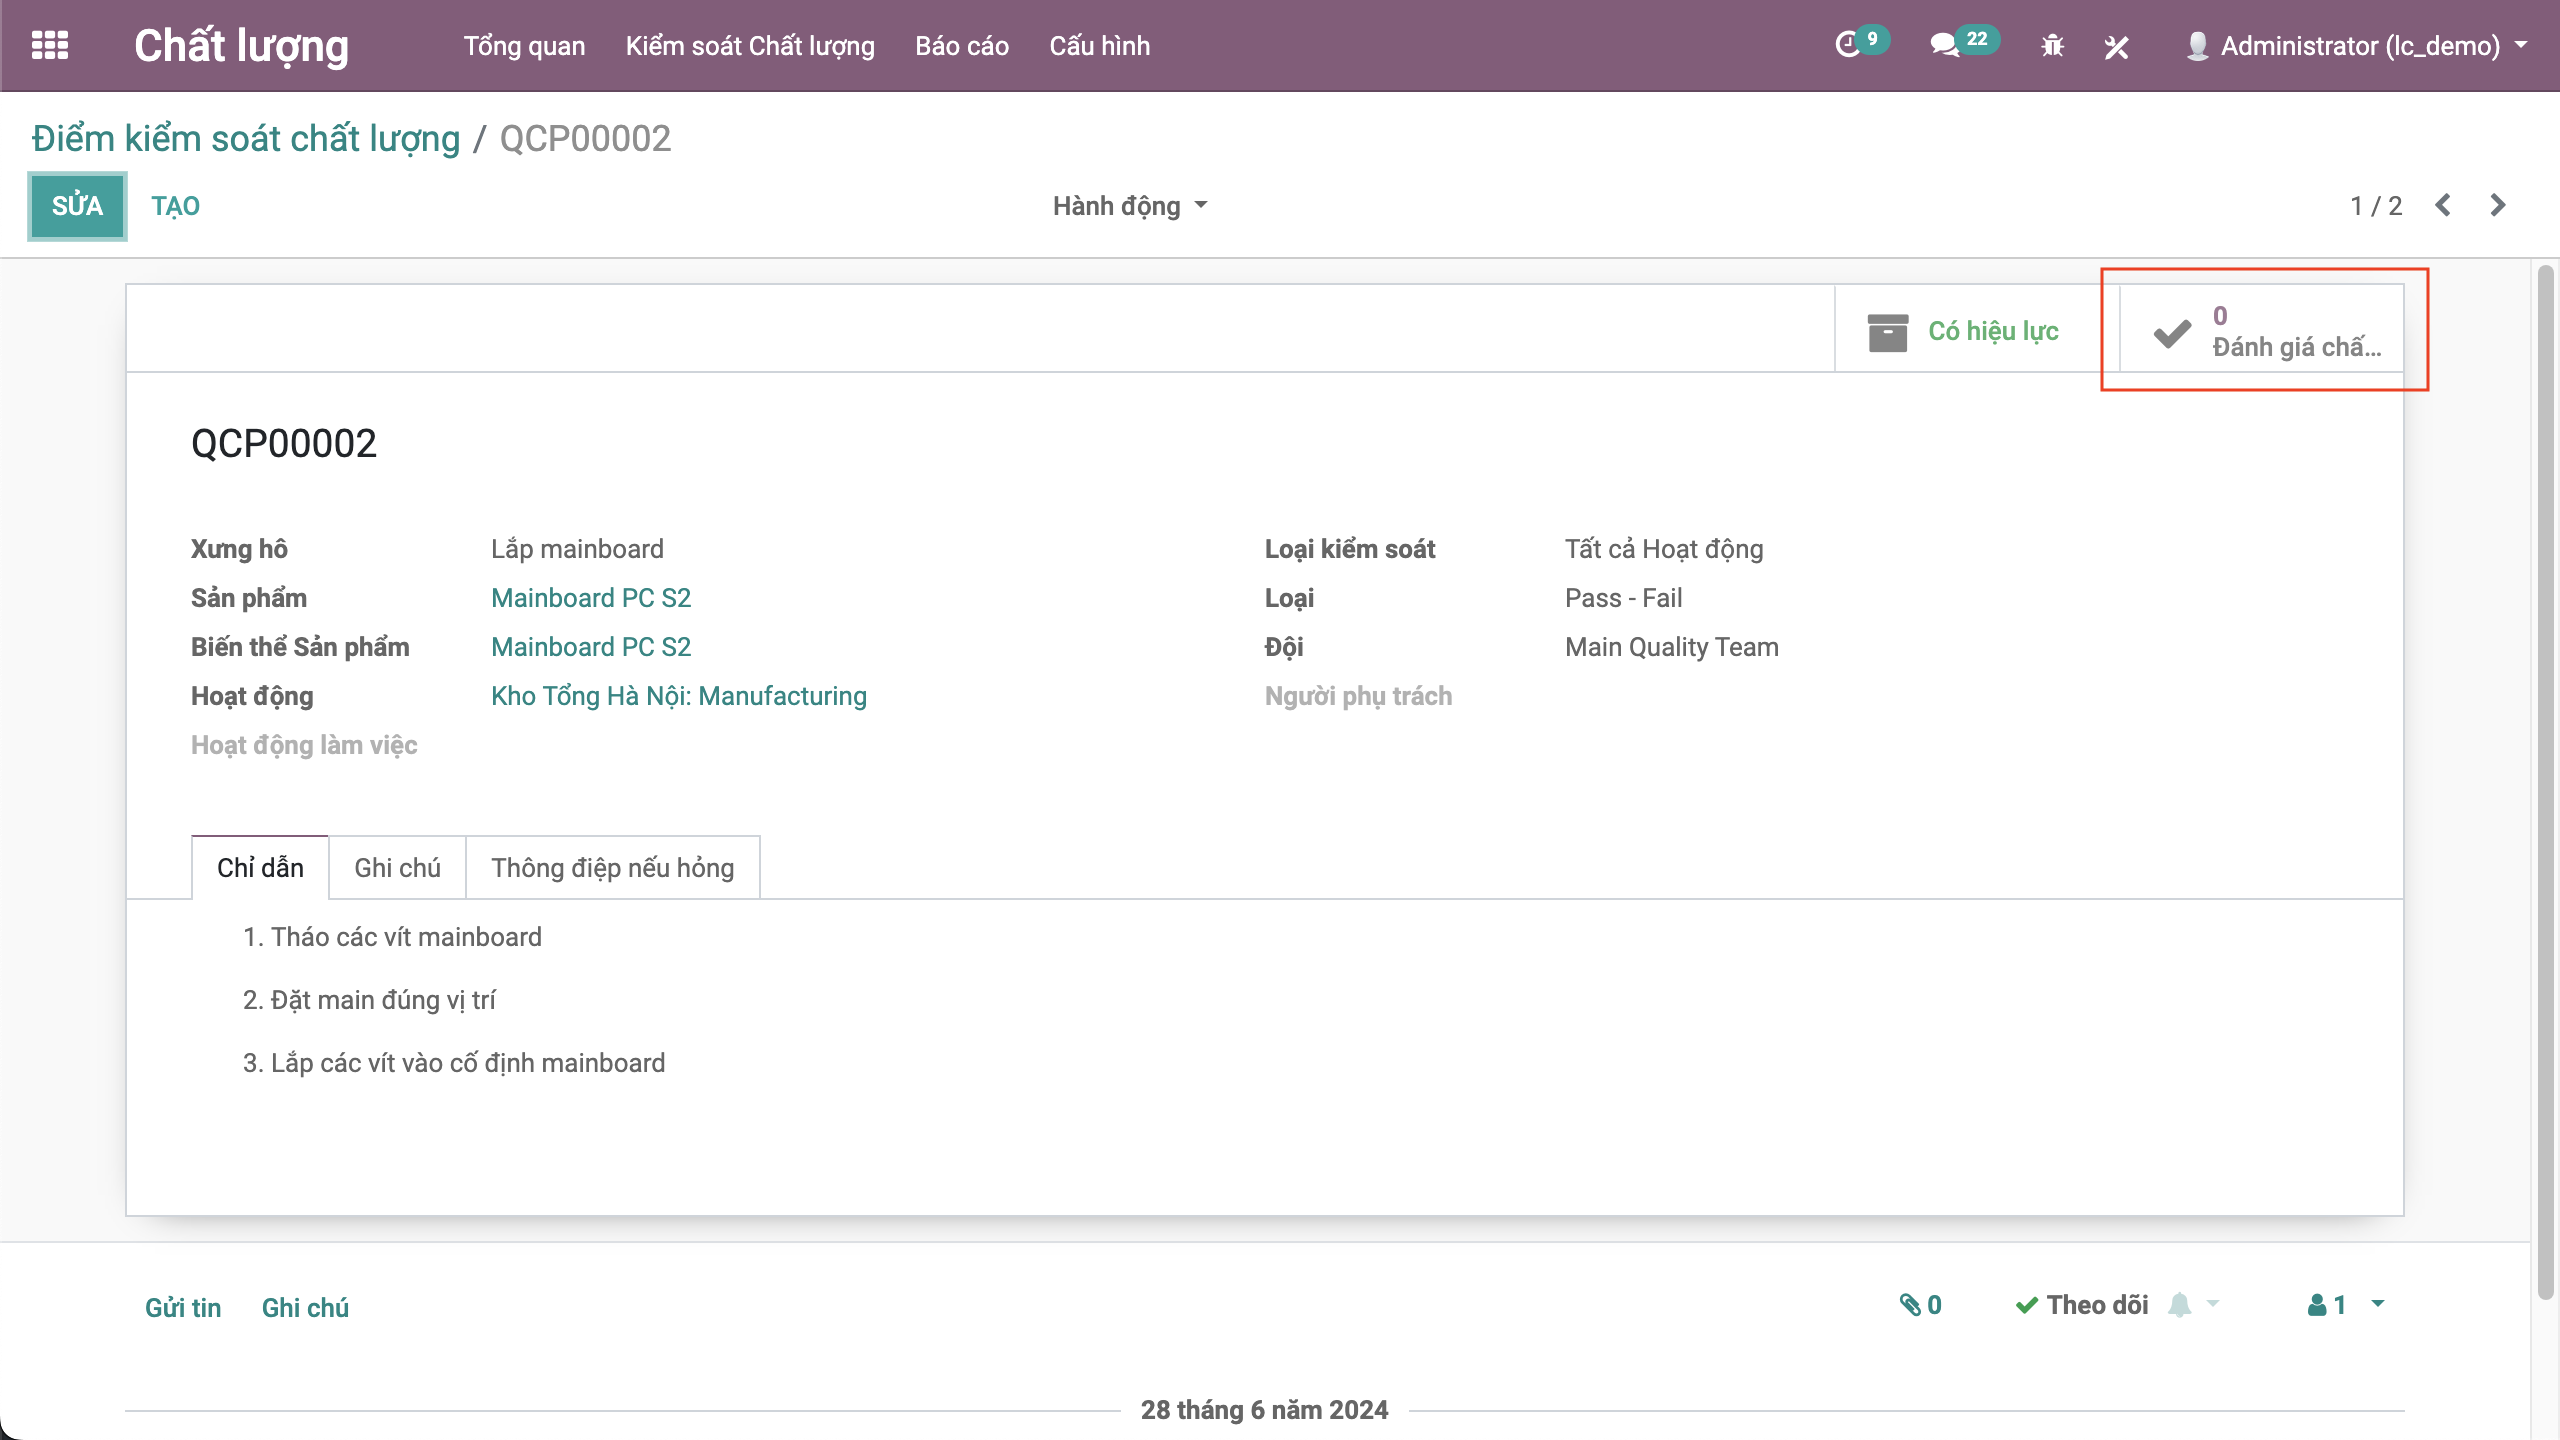Click the debug bug icon
2560x1440 pixels.
coord(2052,46)
